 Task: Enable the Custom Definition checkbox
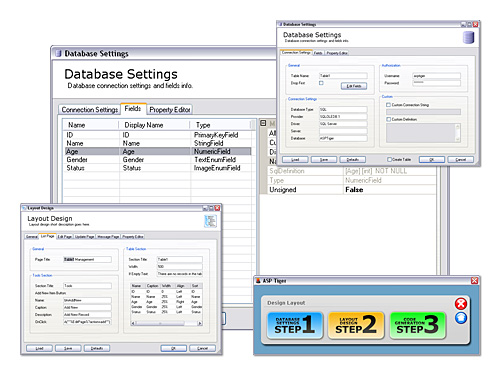coord(388,119)
